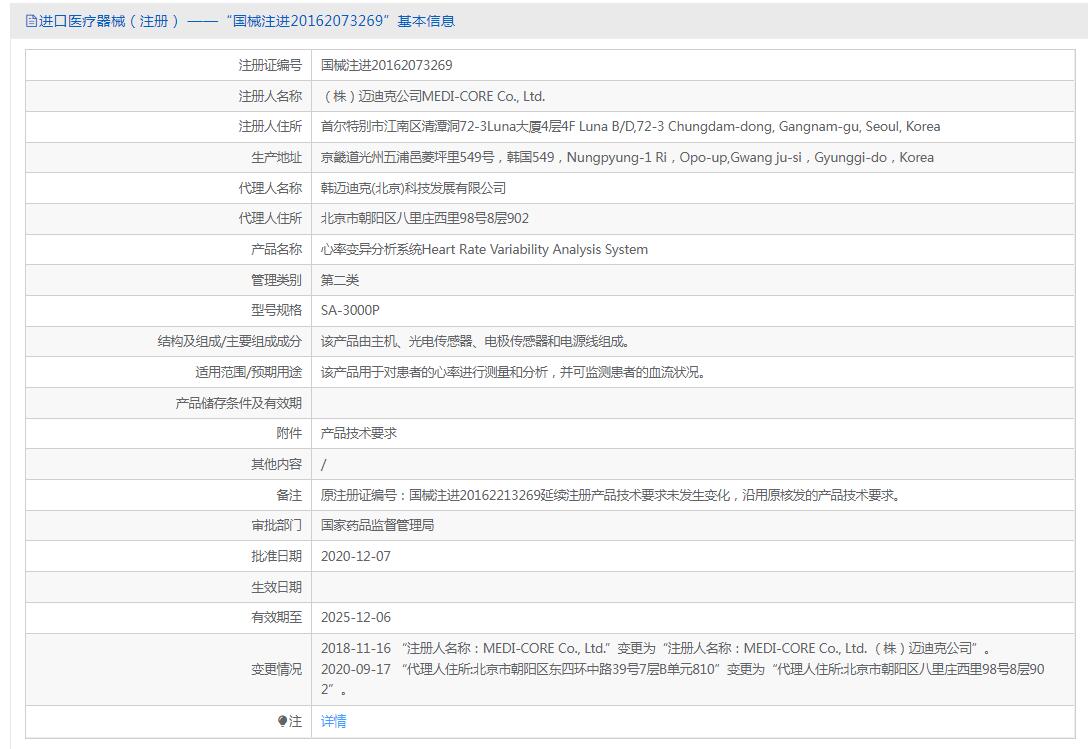Click the 生产地址 label
Screen dimensions: 1088x749
(x=276, y=158)
